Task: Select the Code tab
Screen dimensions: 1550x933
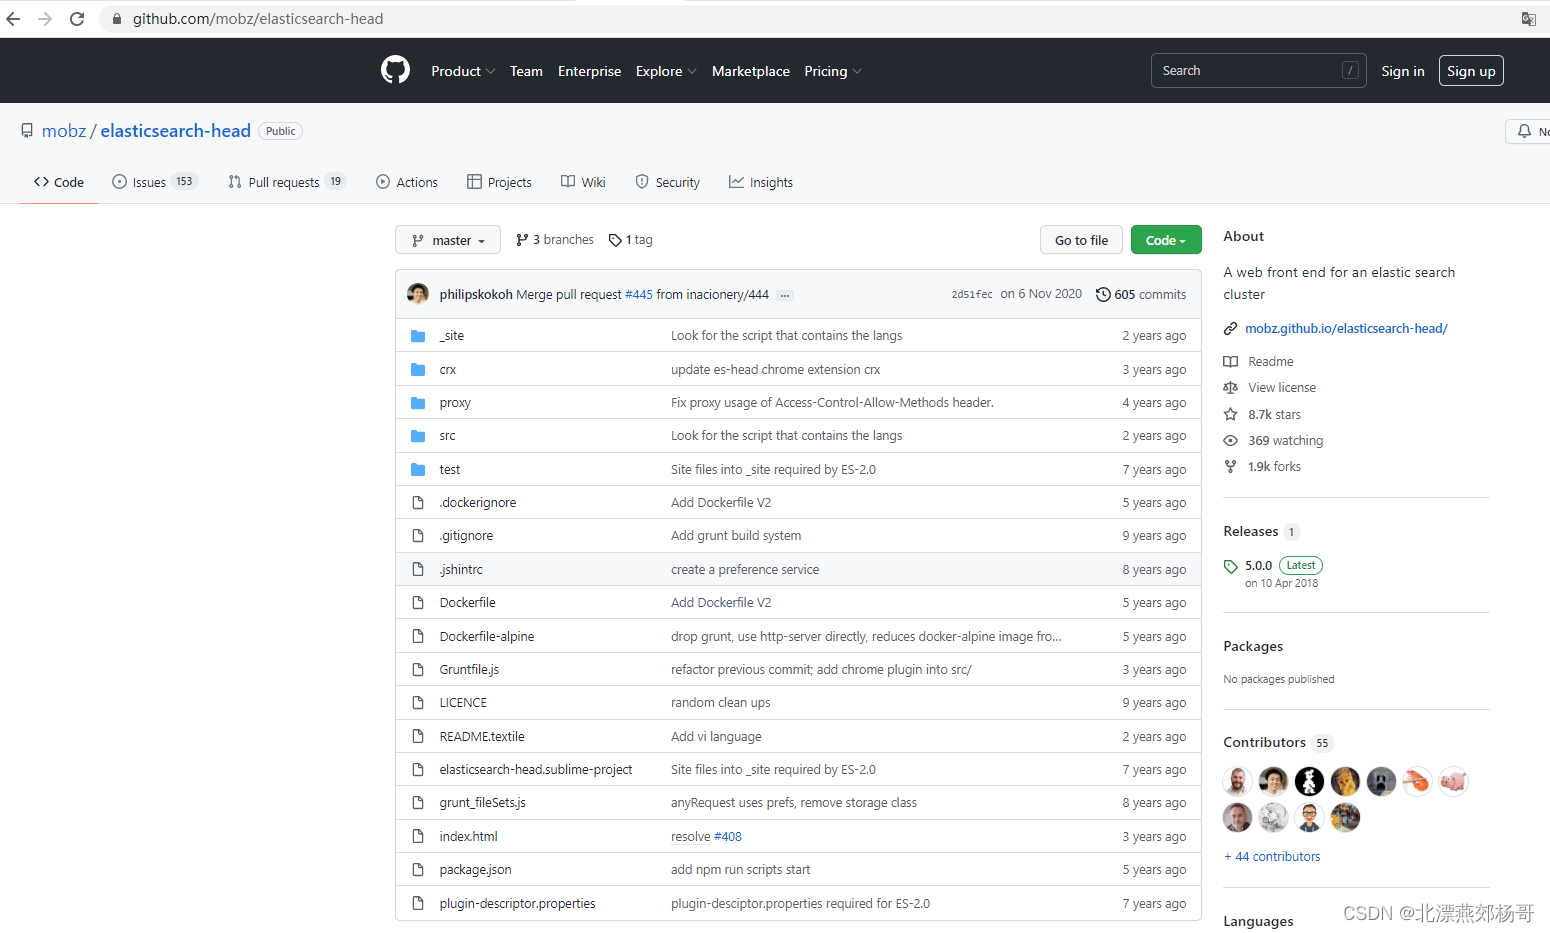Action: click(x=59, y=182)
